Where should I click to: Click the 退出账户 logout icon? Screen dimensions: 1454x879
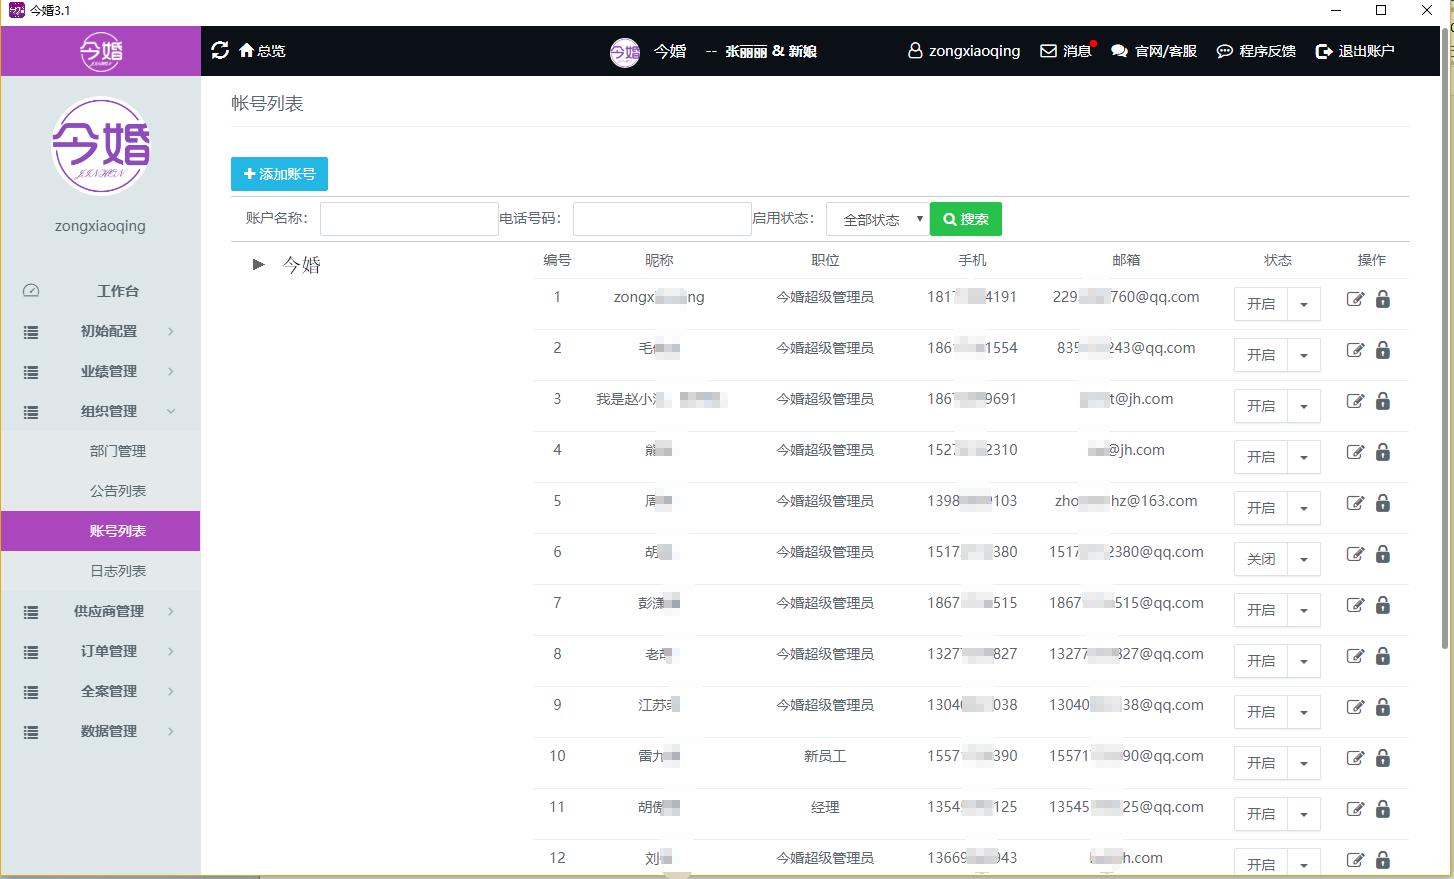1355,50
